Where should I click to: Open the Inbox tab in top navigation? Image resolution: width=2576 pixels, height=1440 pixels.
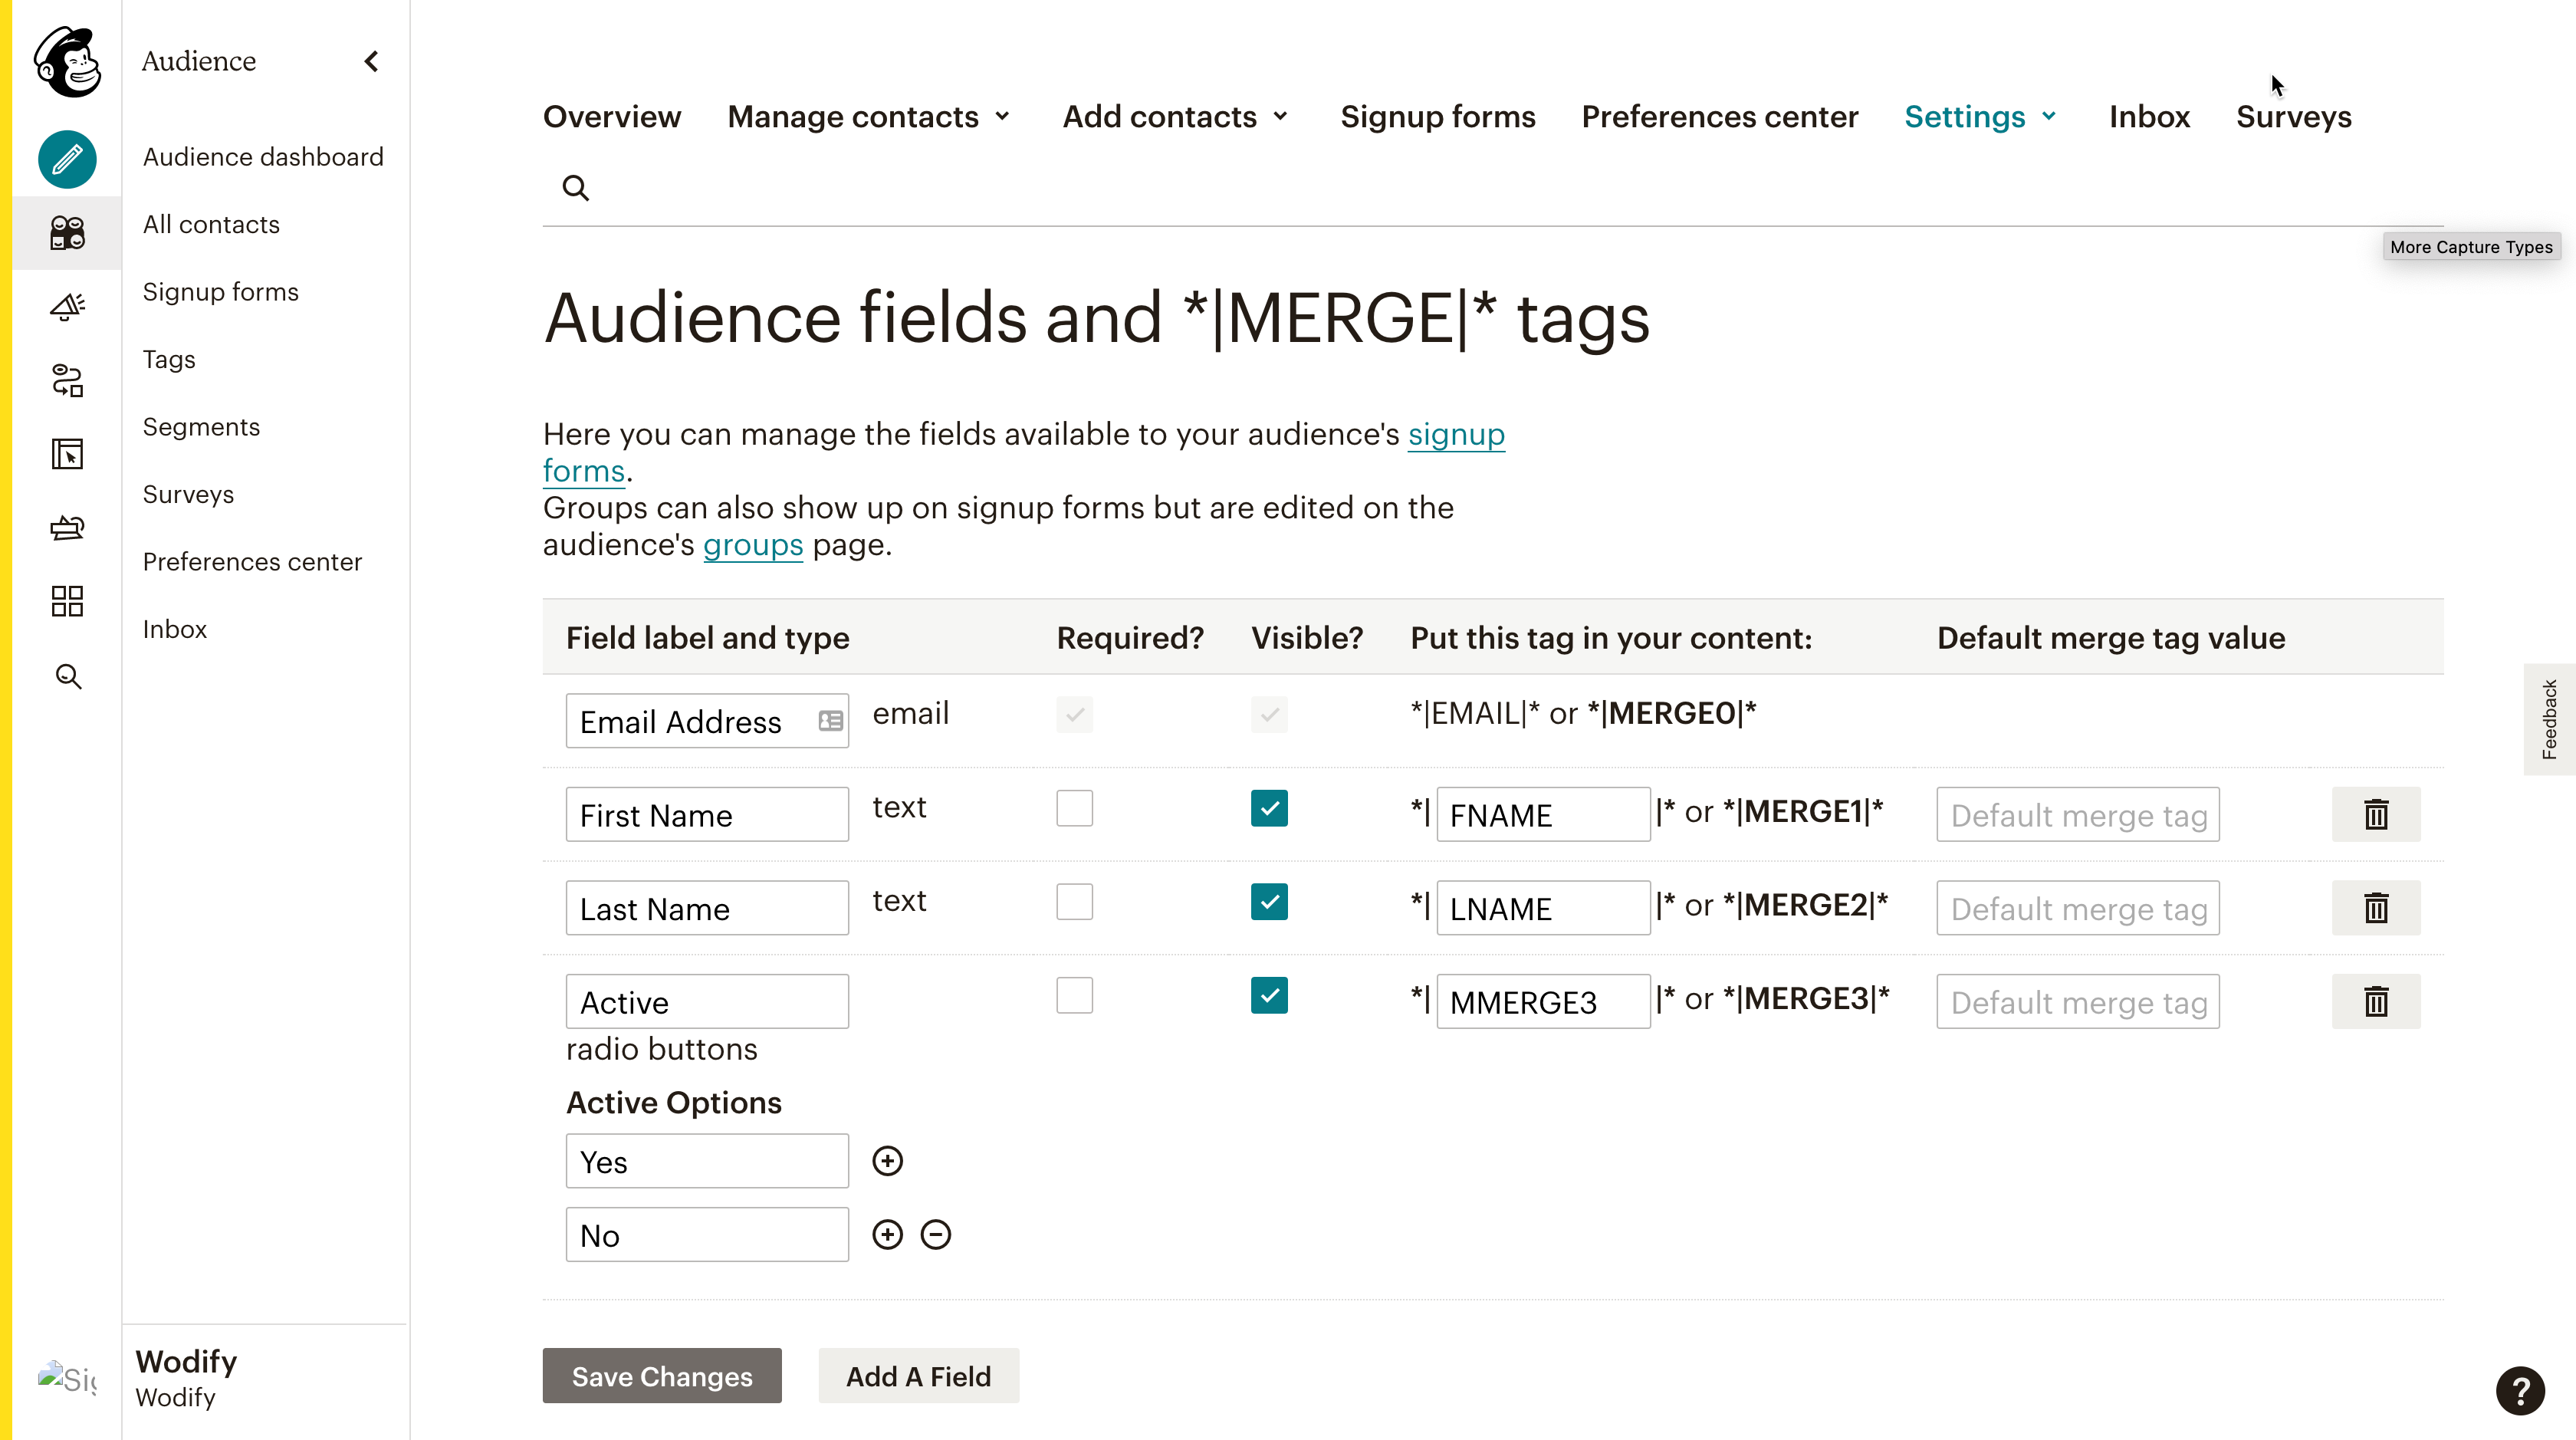coord(2149,117)
